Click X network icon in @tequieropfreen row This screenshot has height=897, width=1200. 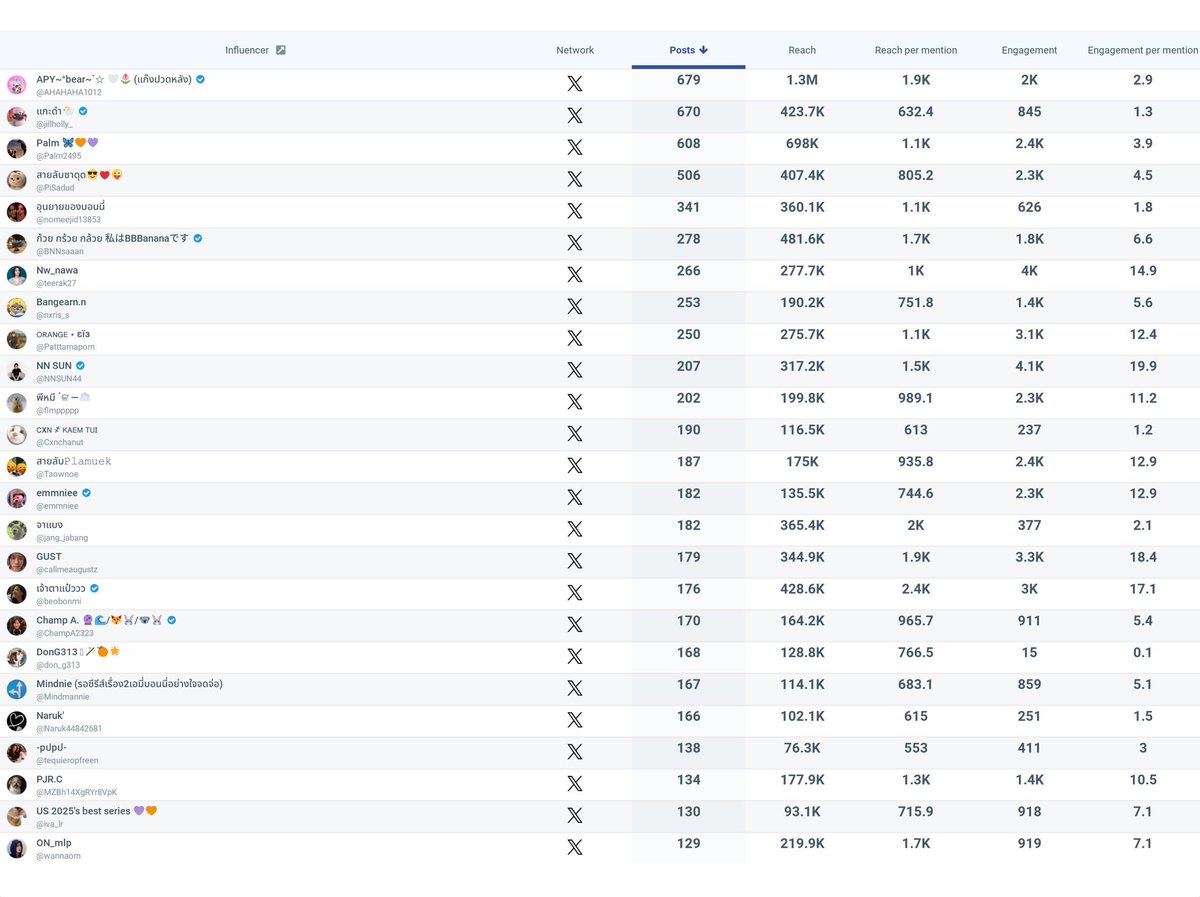click(x=575, y=752)
